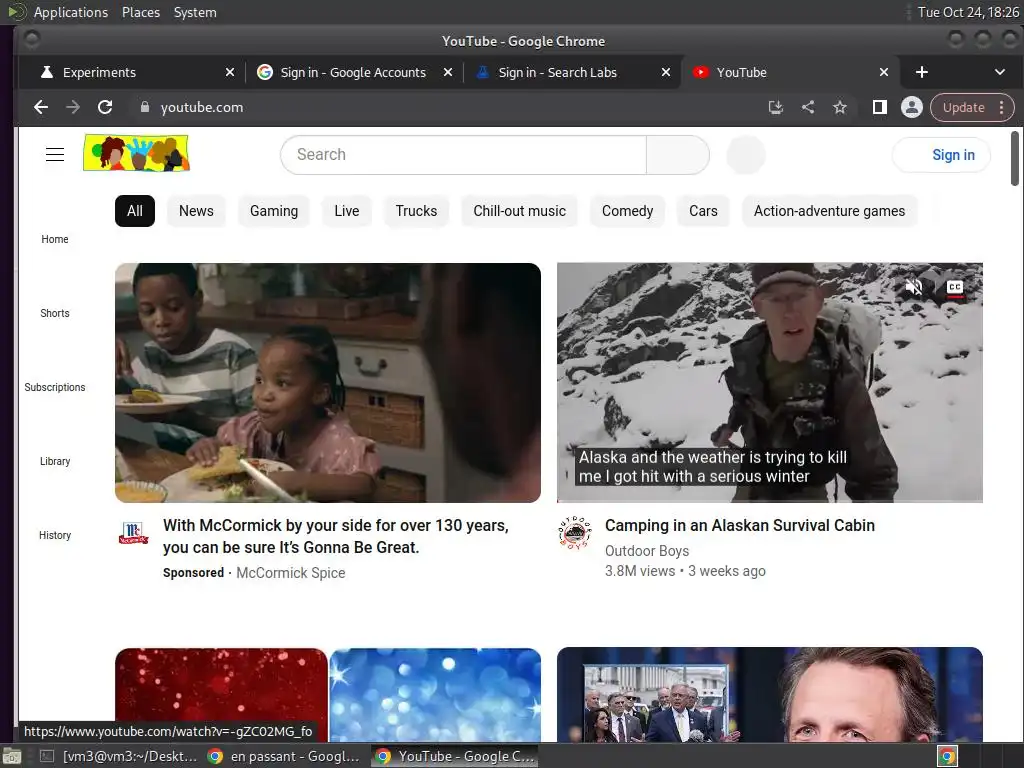Open the Applications menu
Viewport: 1024px width, 768px height.
click(71, 12)
